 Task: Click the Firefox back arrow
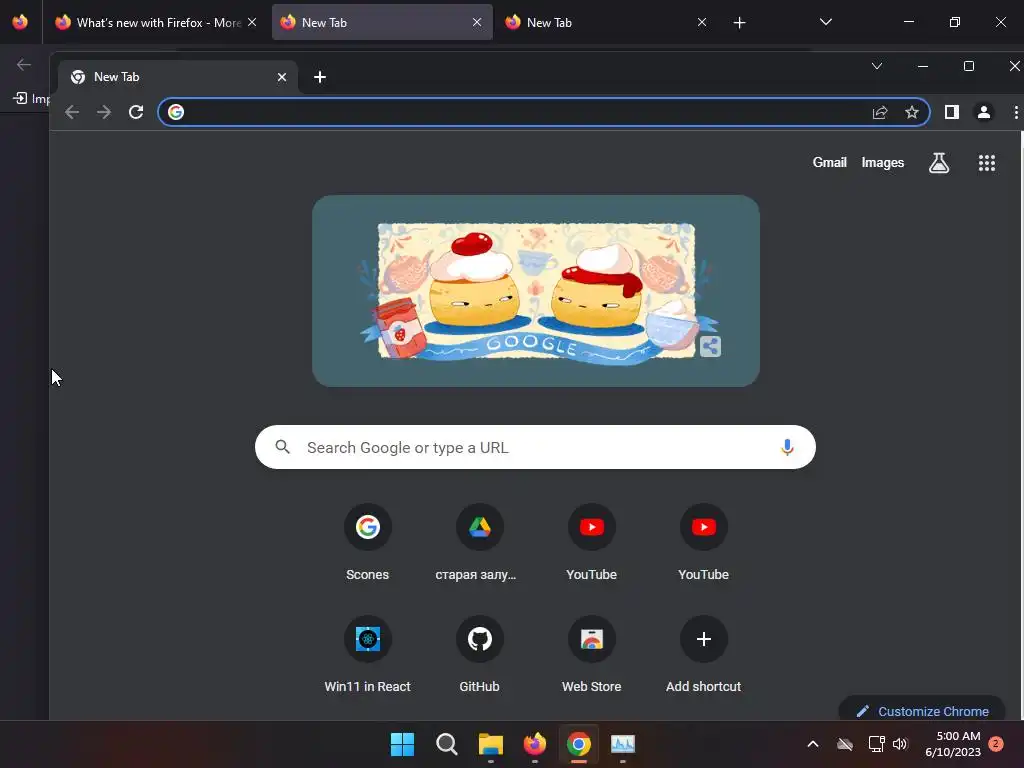24,64
